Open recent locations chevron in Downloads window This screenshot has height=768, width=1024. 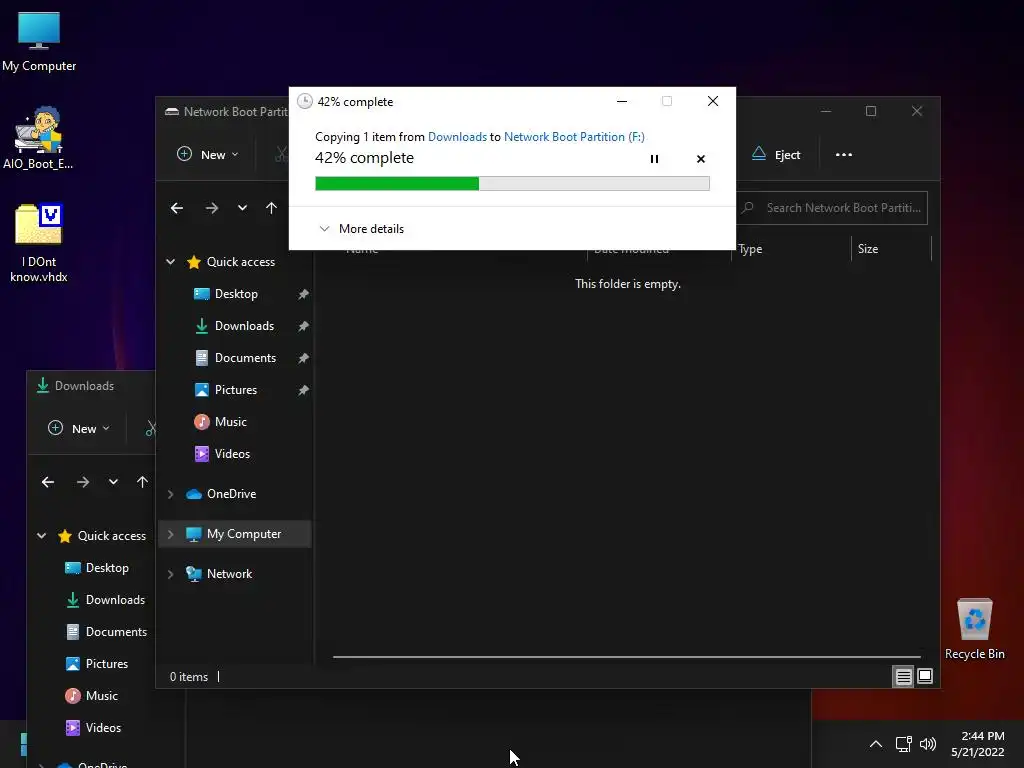113,482
